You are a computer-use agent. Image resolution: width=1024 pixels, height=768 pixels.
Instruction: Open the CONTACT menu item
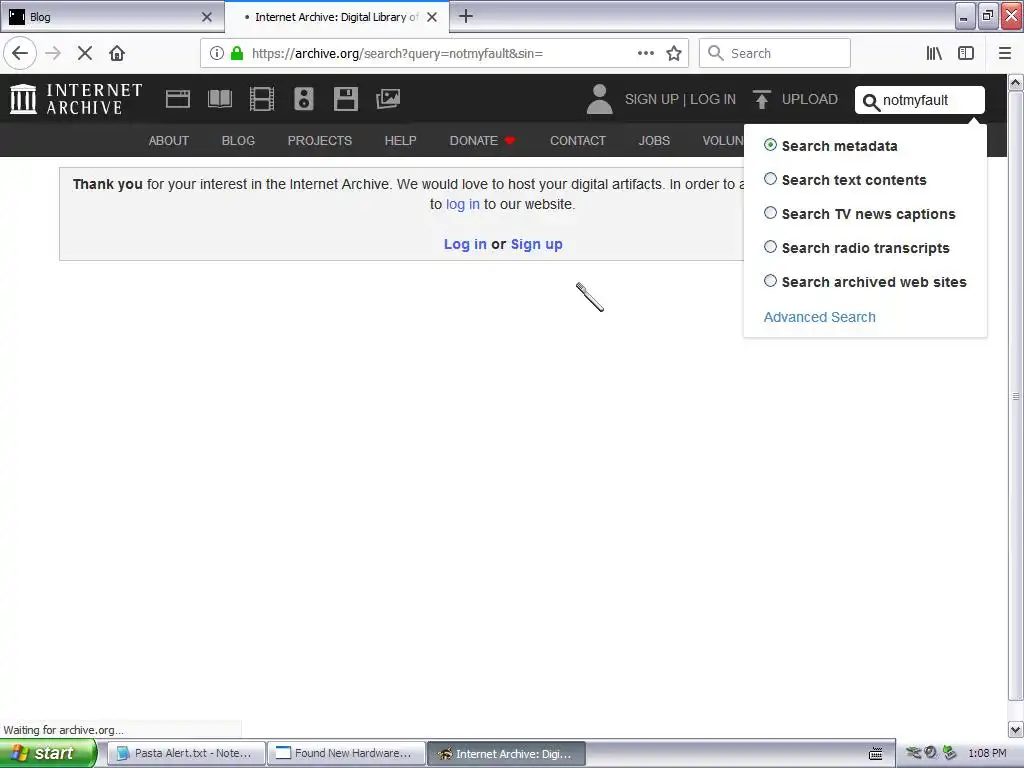[x=578, y=140]
